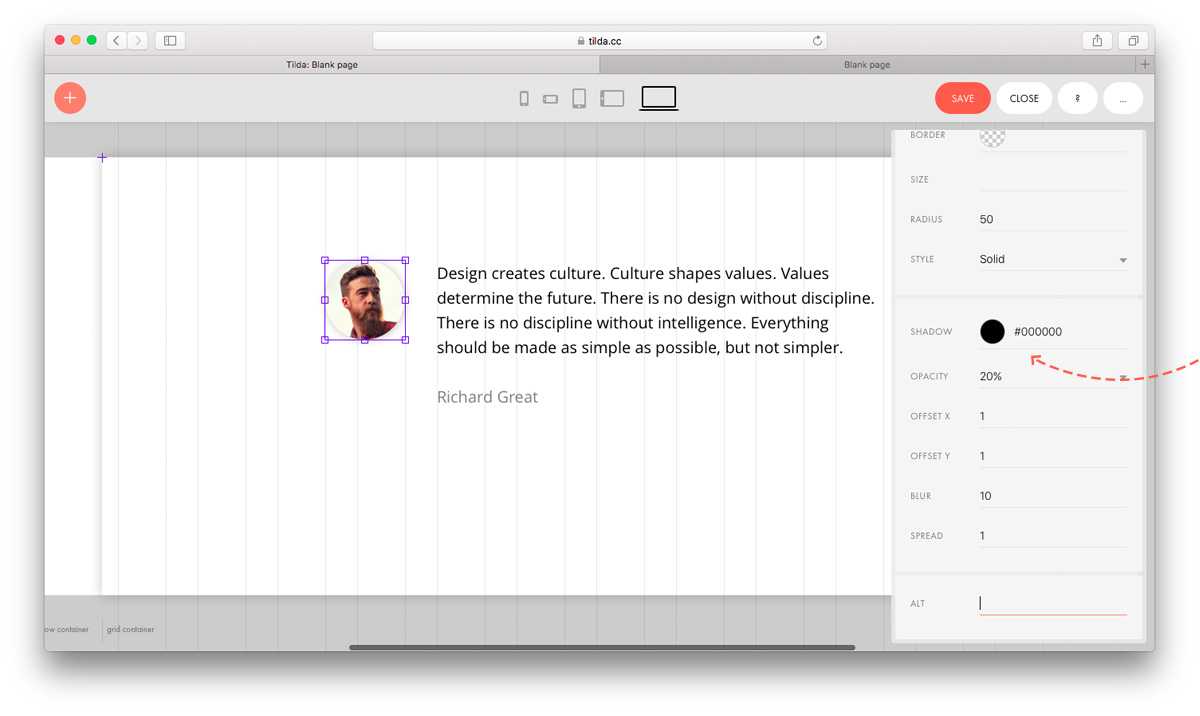Open the black shadow color swatch

pos(992,332)
